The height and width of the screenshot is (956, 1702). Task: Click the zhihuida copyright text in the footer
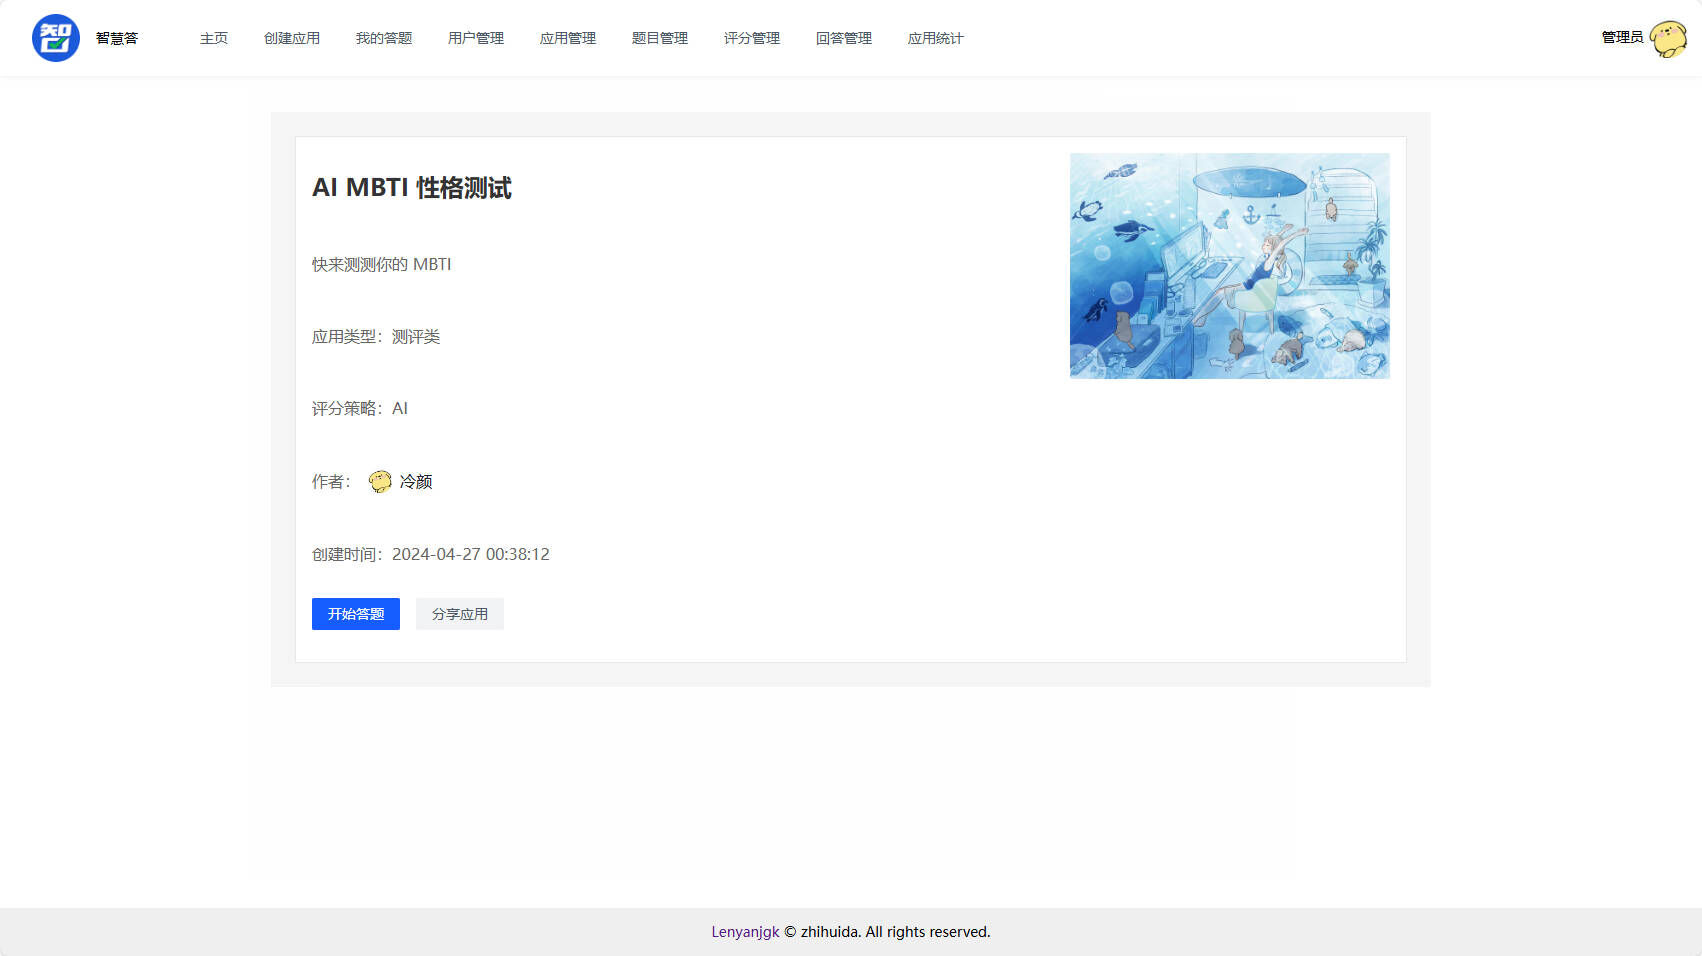(887, 932)
